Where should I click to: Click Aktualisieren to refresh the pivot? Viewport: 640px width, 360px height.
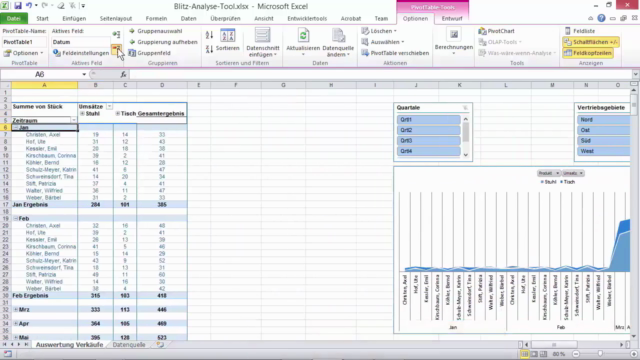click(303, 42)
